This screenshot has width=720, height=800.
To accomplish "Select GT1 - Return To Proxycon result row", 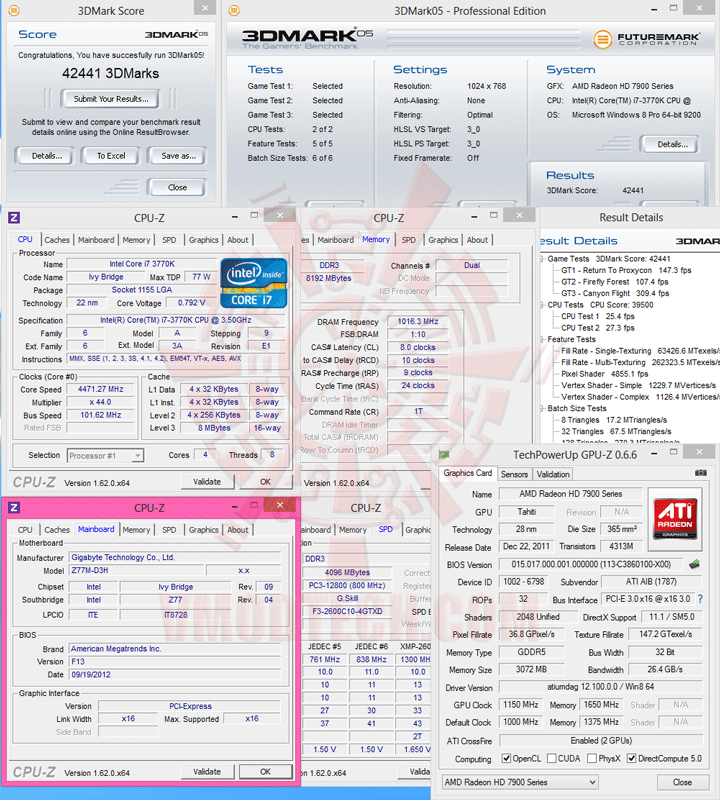I will [x=626, y=270].
